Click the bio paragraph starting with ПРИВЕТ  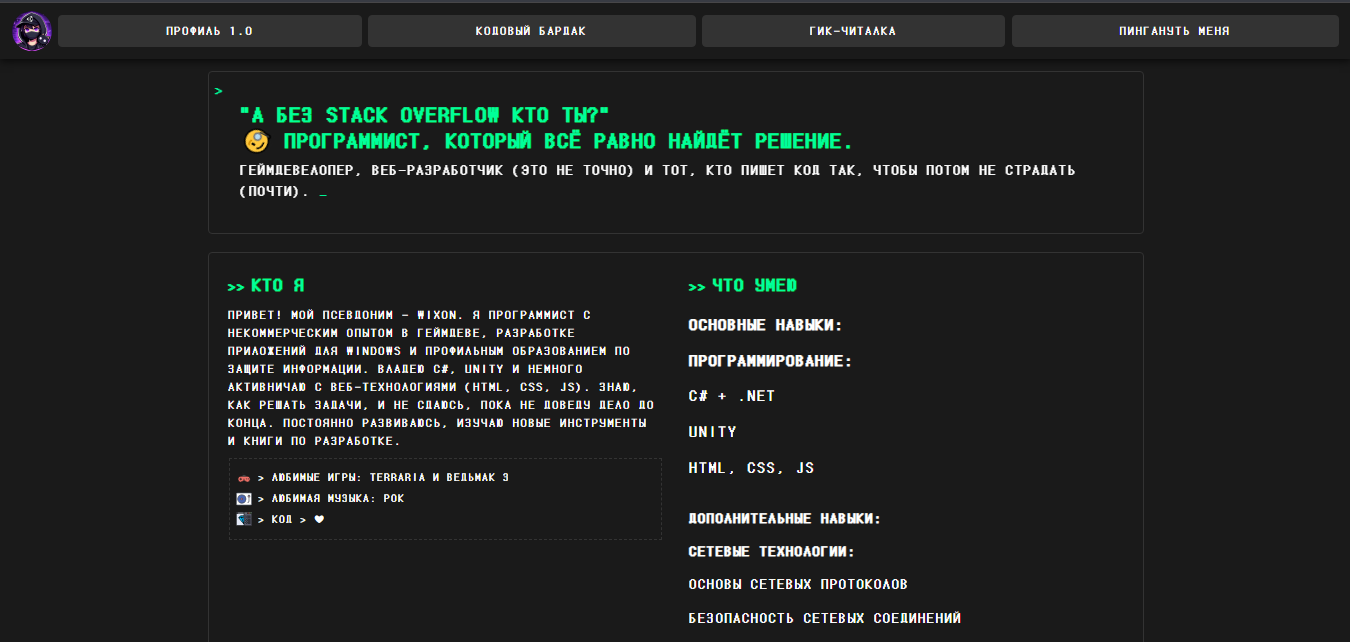point(441,378)
